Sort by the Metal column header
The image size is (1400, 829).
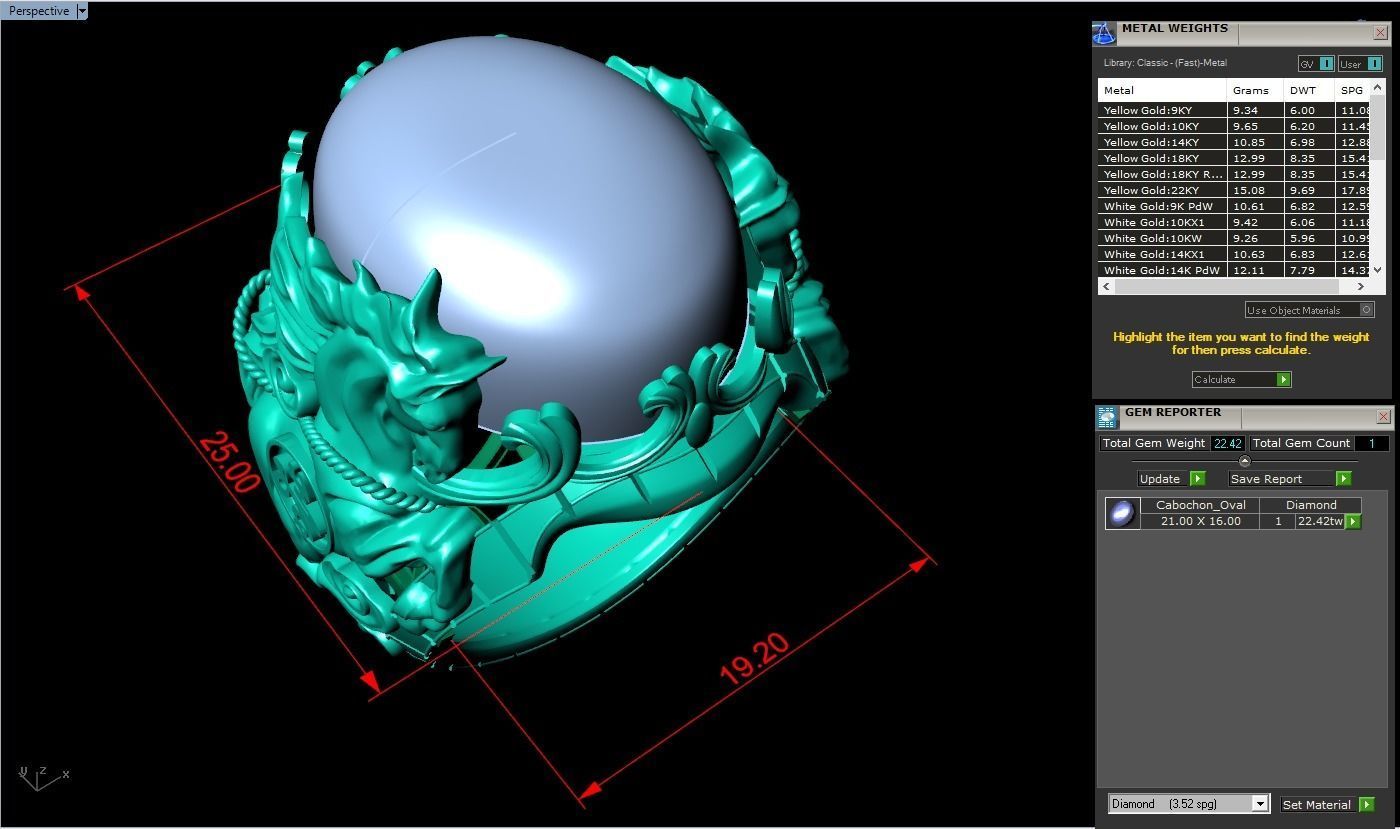(1162, 90)
